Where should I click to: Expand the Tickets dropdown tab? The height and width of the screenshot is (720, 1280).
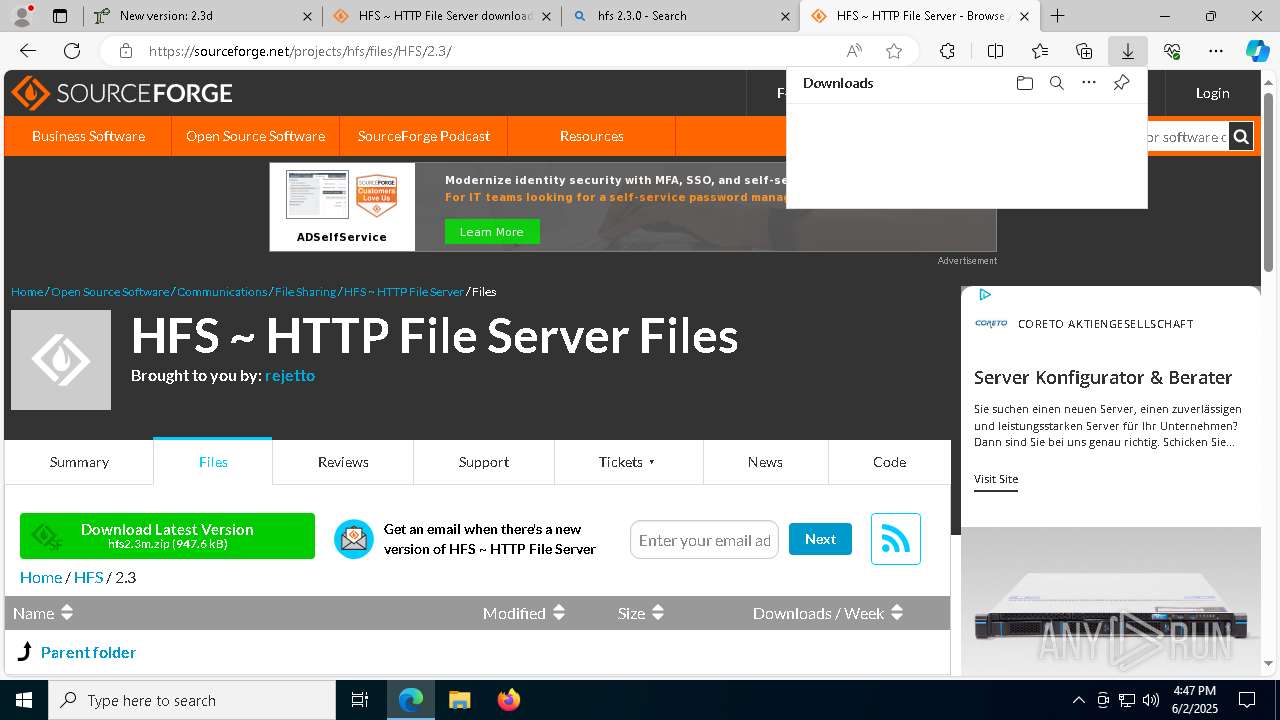(628, 462)
